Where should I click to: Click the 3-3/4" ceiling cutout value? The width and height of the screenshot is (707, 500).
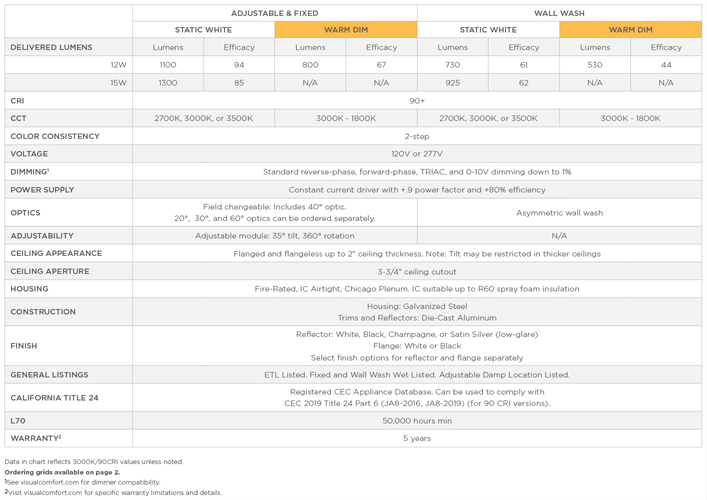[x=416, y=271]
